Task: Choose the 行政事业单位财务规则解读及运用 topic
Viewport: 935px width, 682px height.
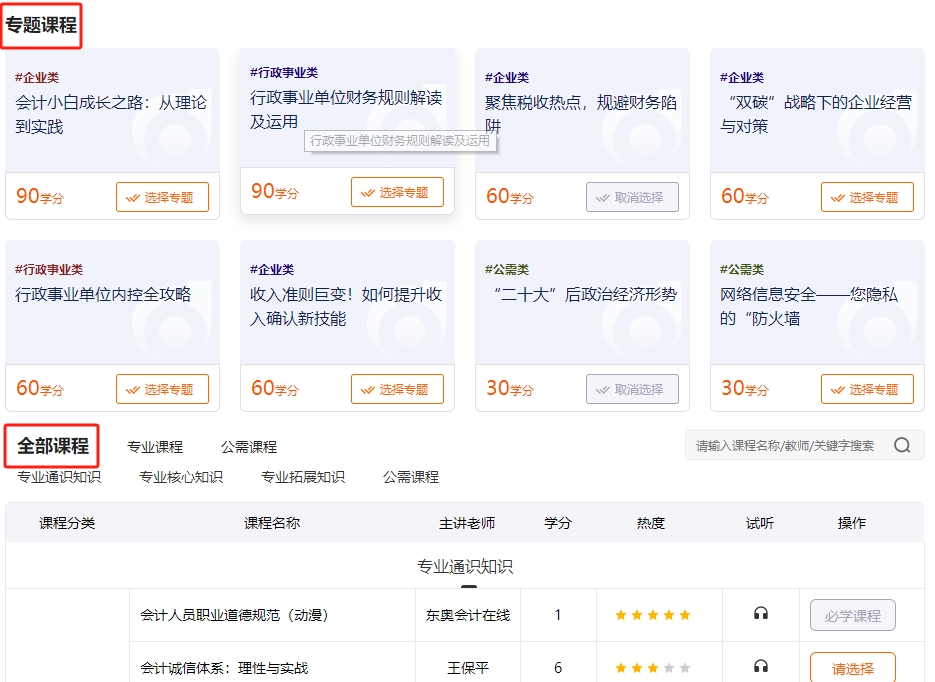Action: tap(397, 192)
